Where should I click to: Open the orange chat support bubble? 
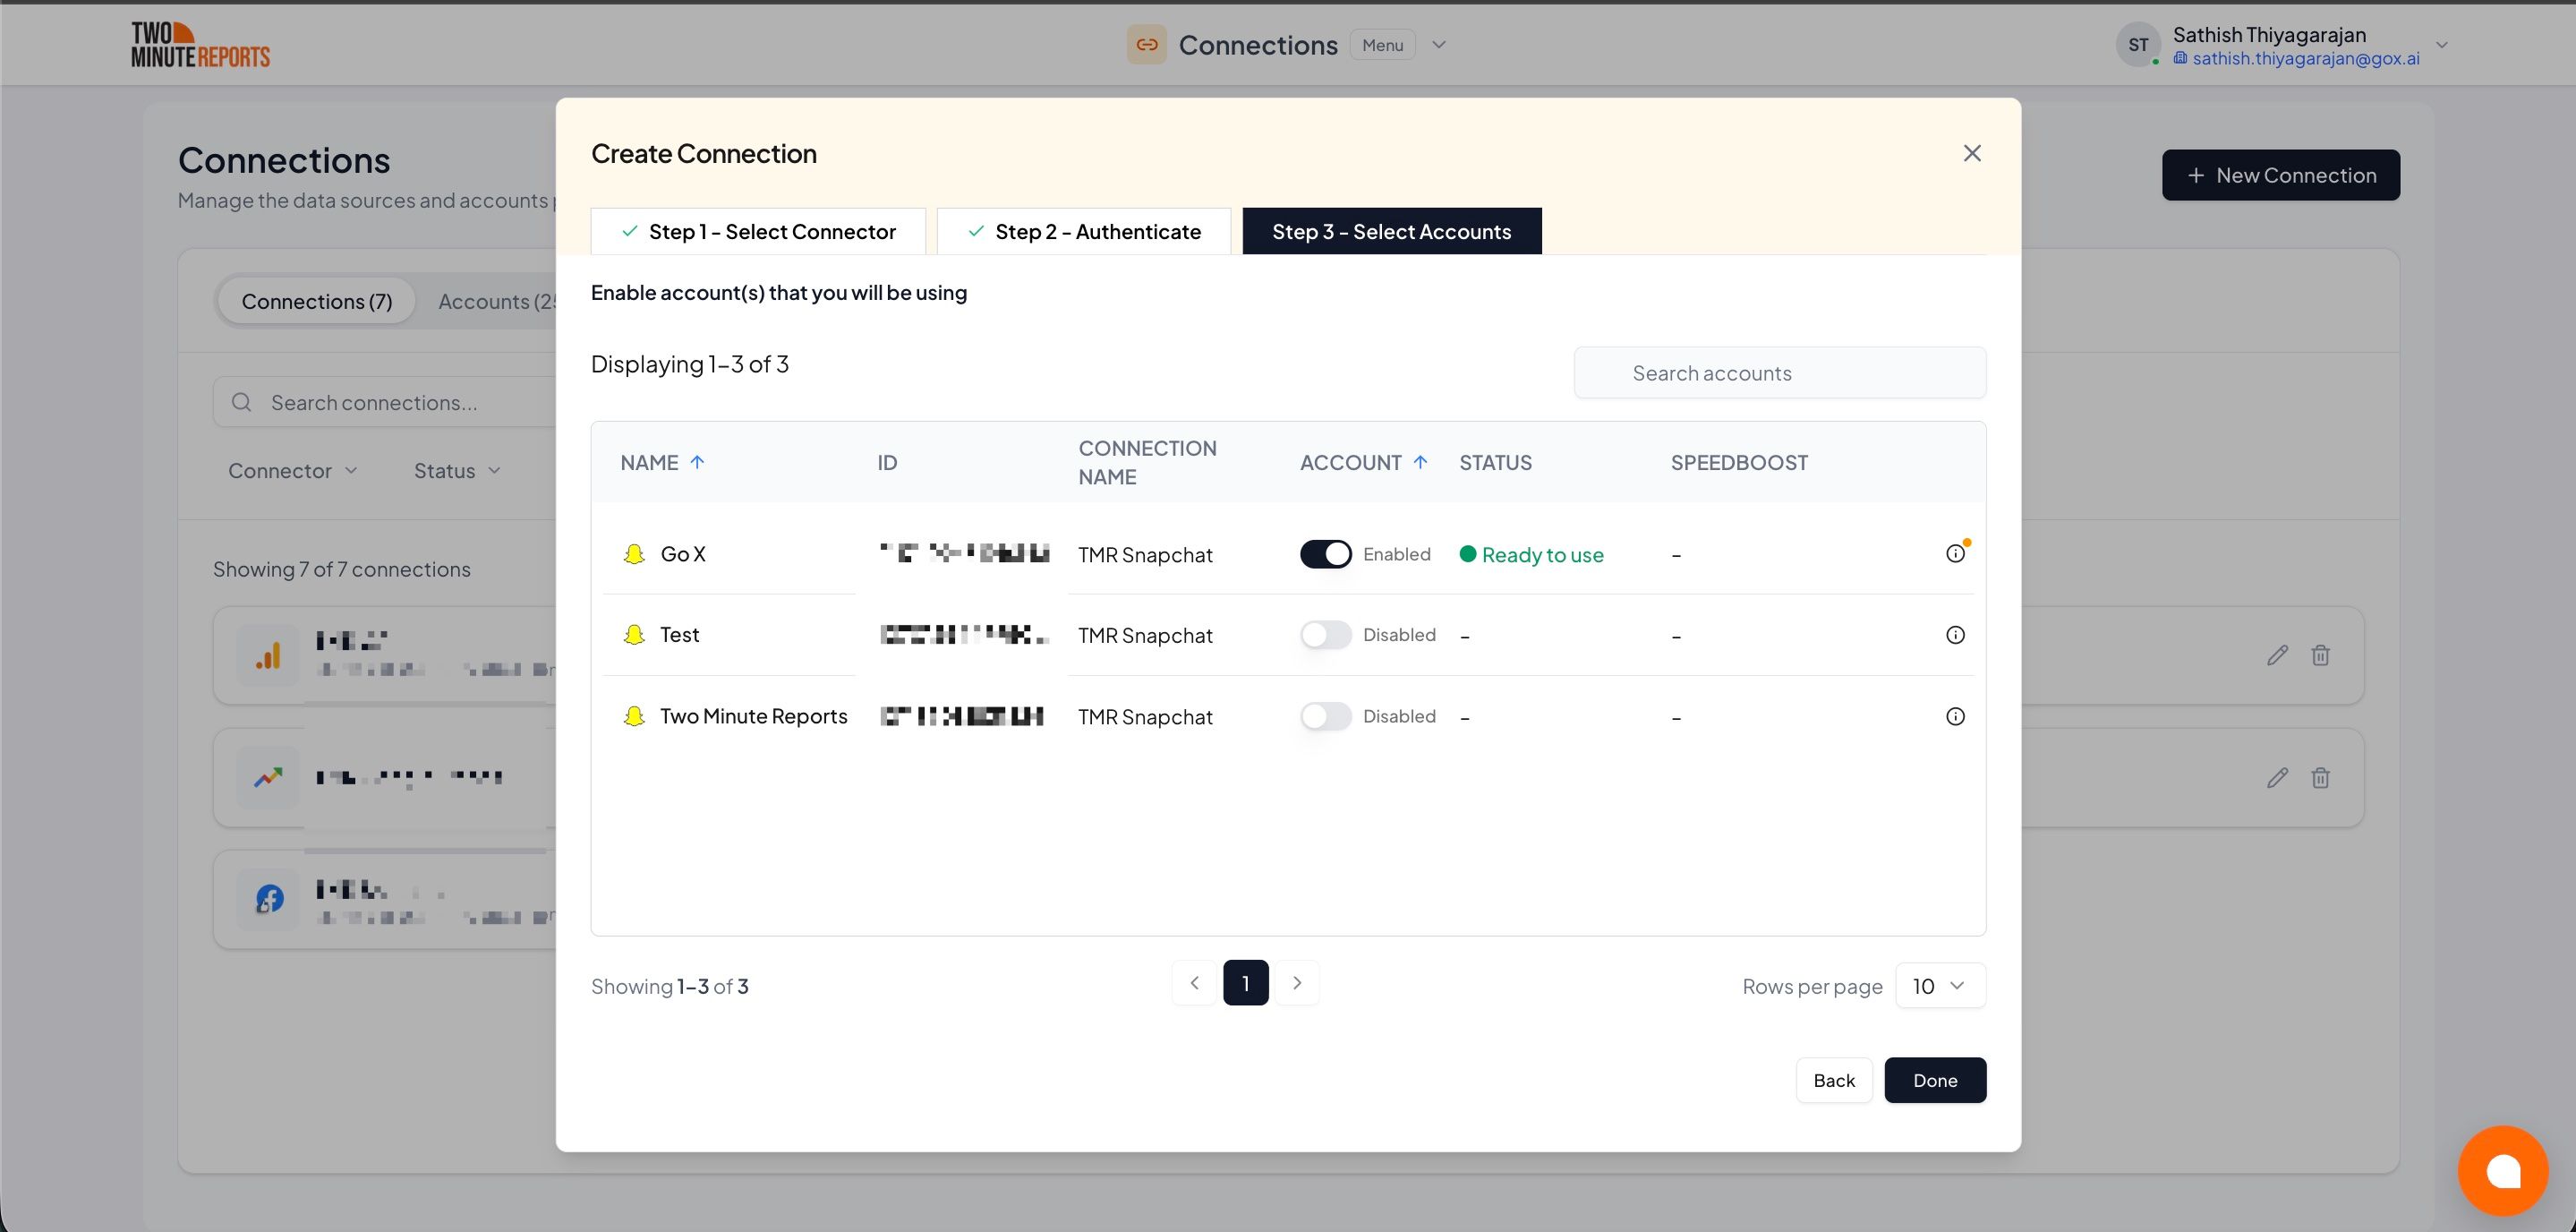2502,1170
